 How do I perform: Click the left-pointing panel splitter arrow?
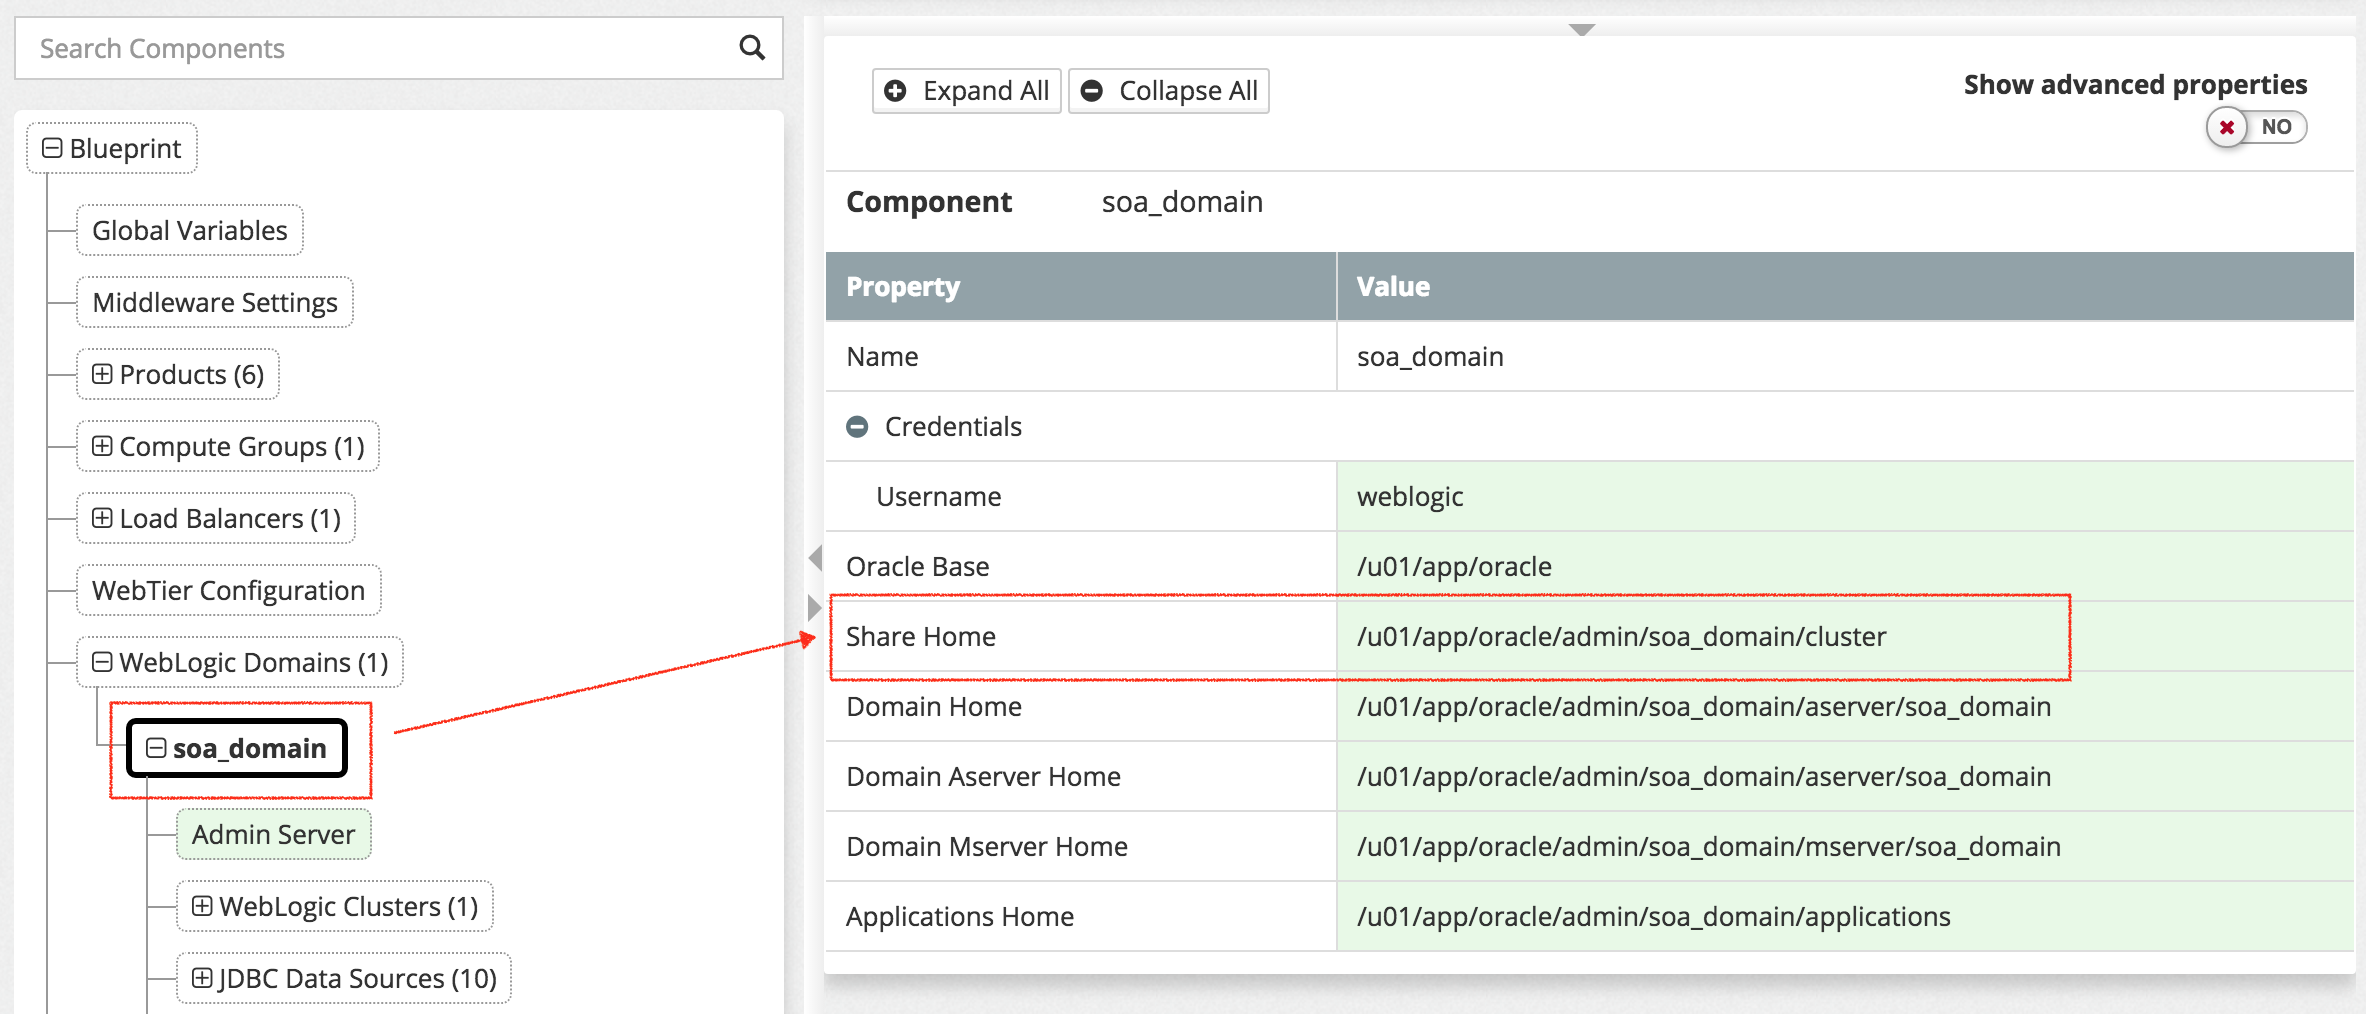(x=815, y=558)
